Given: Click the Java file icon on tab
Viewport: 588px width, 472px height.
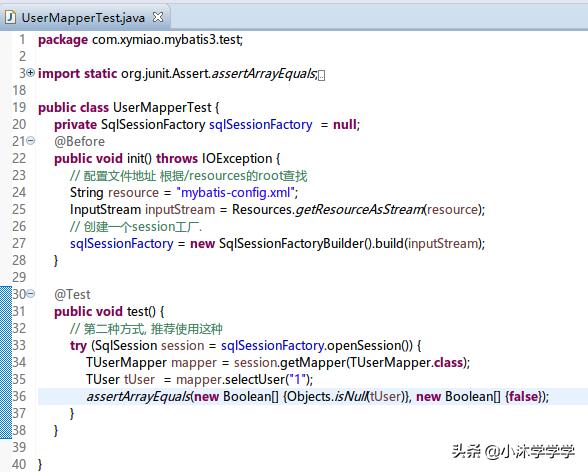Looking at the screenshot, I should click(10, 17).
